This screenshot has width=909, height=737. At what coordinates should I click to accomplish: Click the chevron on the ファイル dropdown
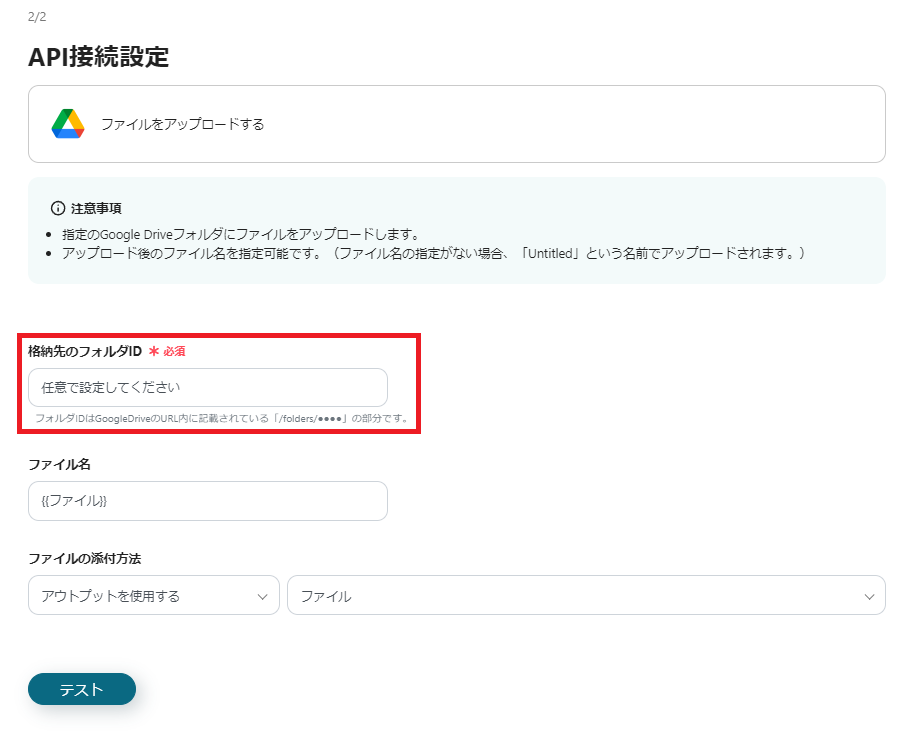point(869,595)
